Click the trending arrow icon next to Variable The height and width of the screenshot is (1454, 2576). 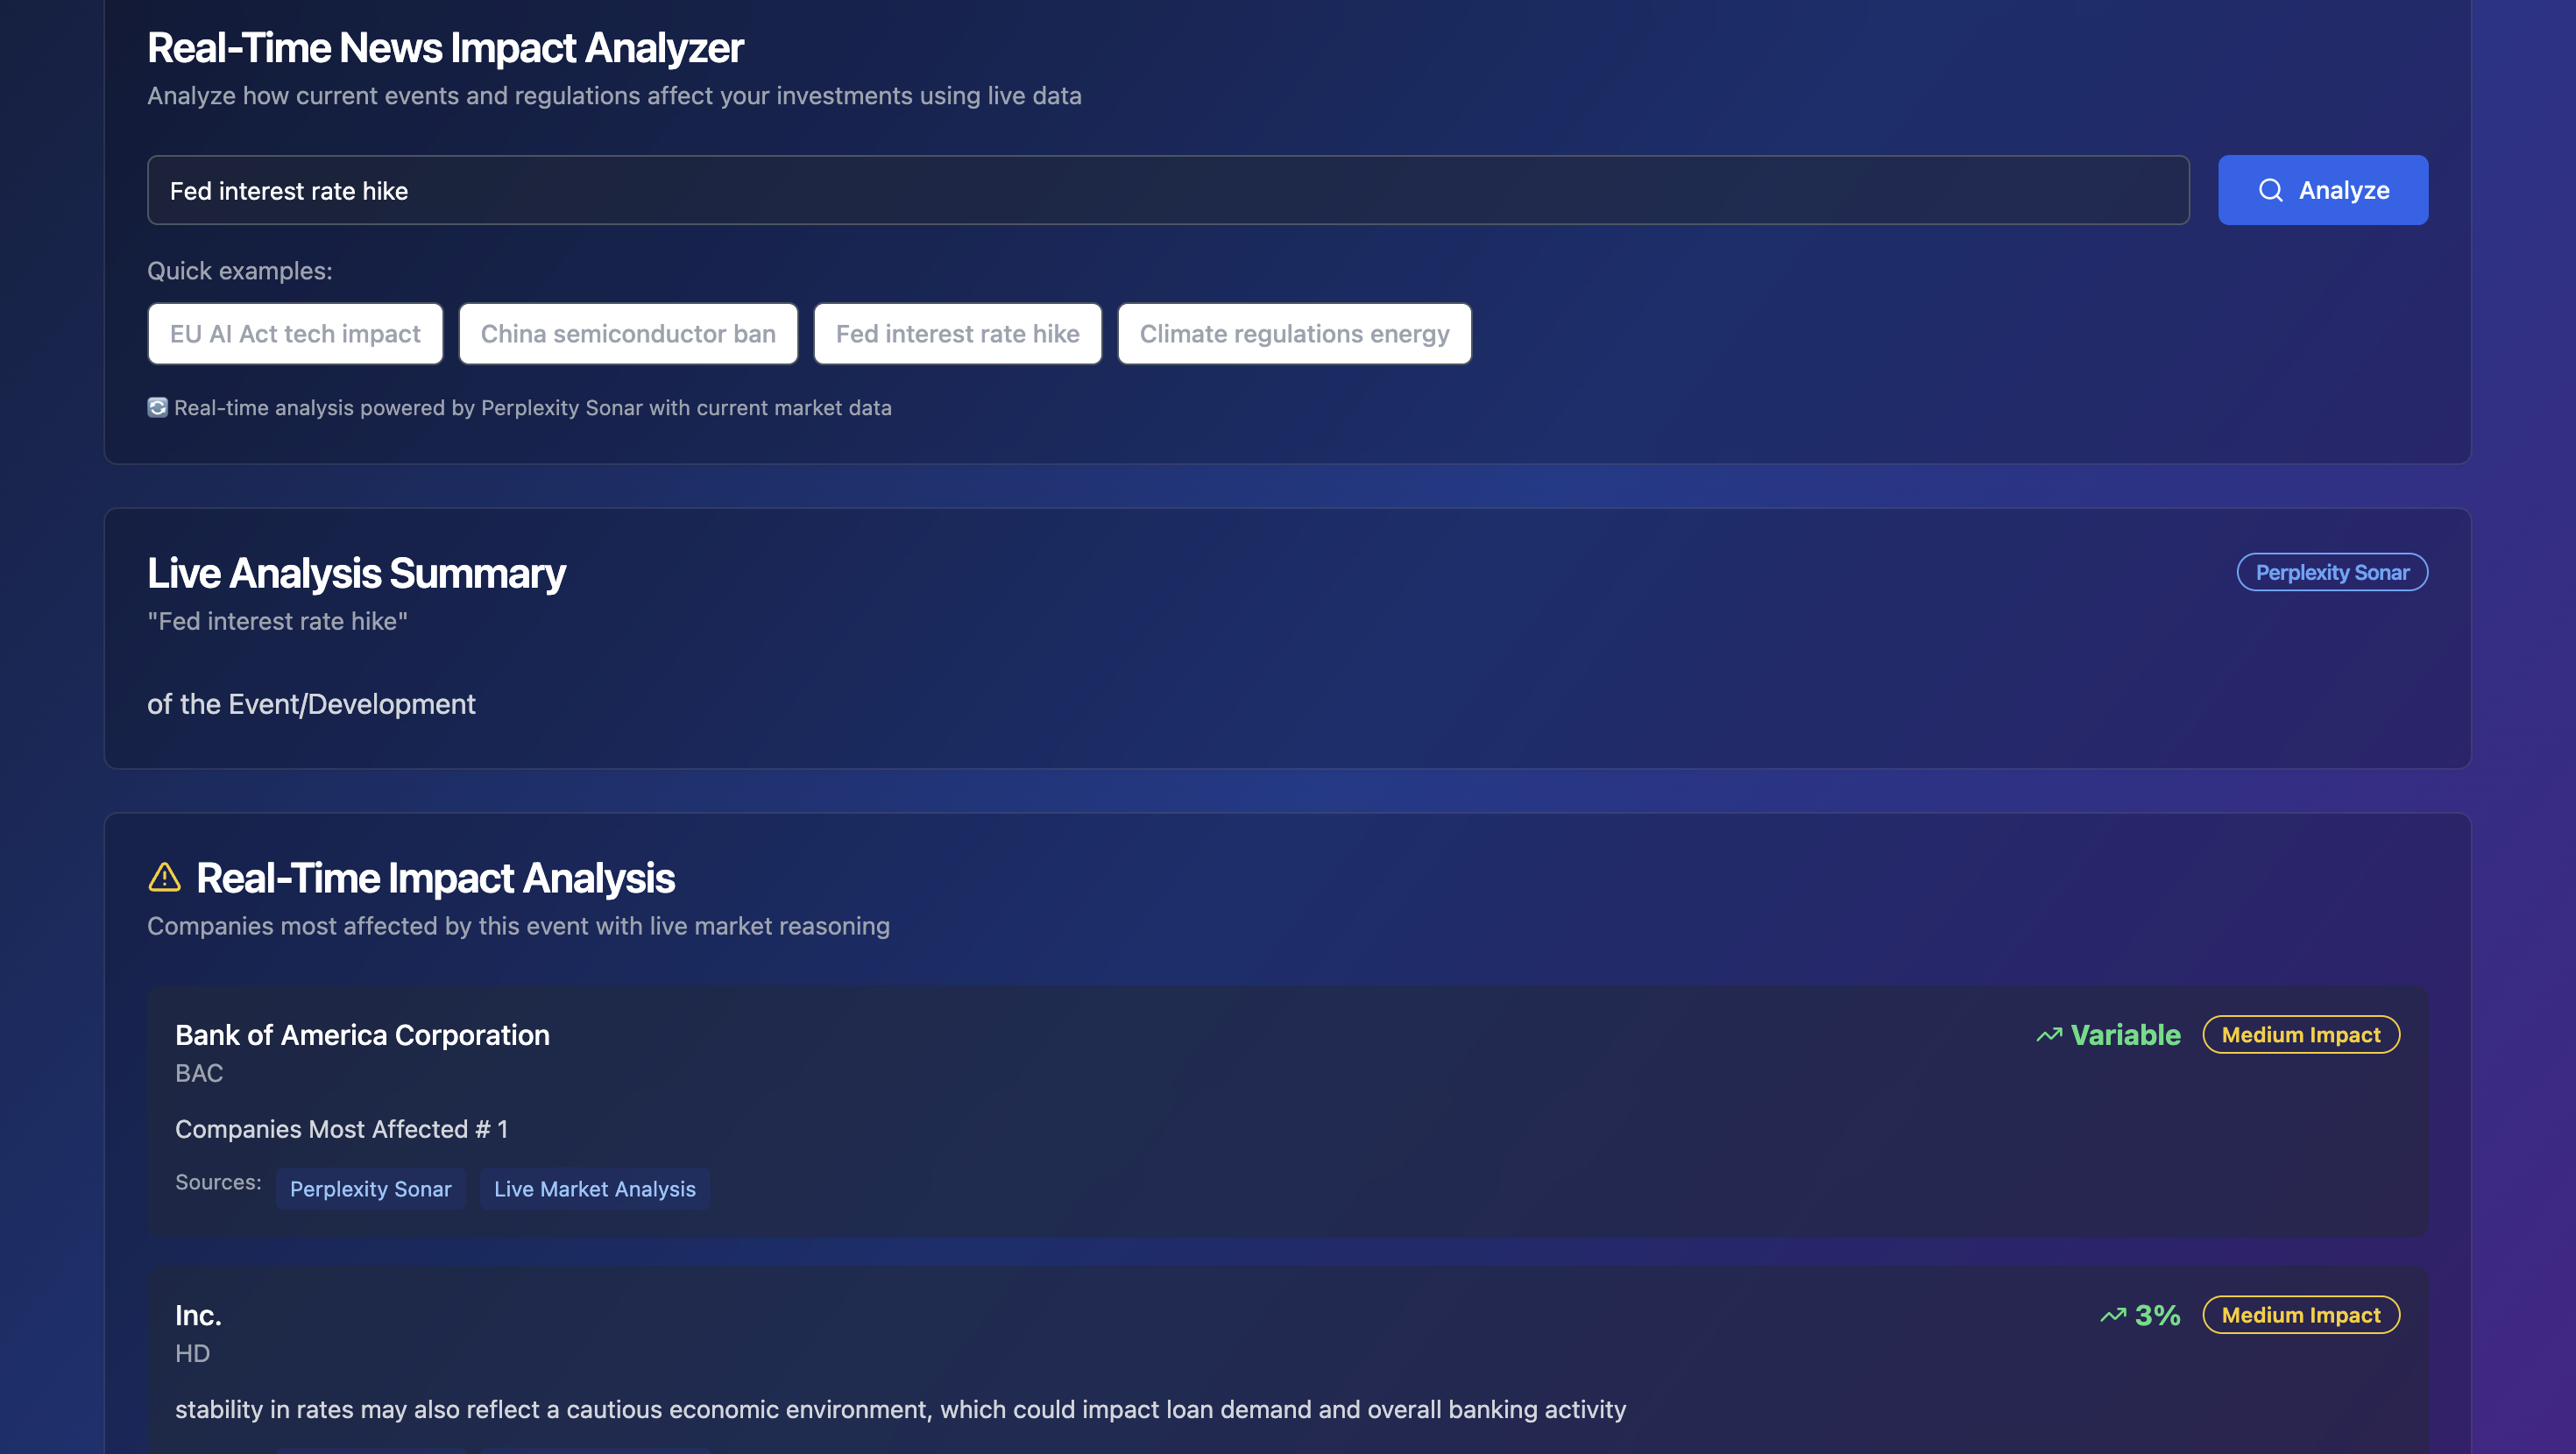click(2049, 1035)
